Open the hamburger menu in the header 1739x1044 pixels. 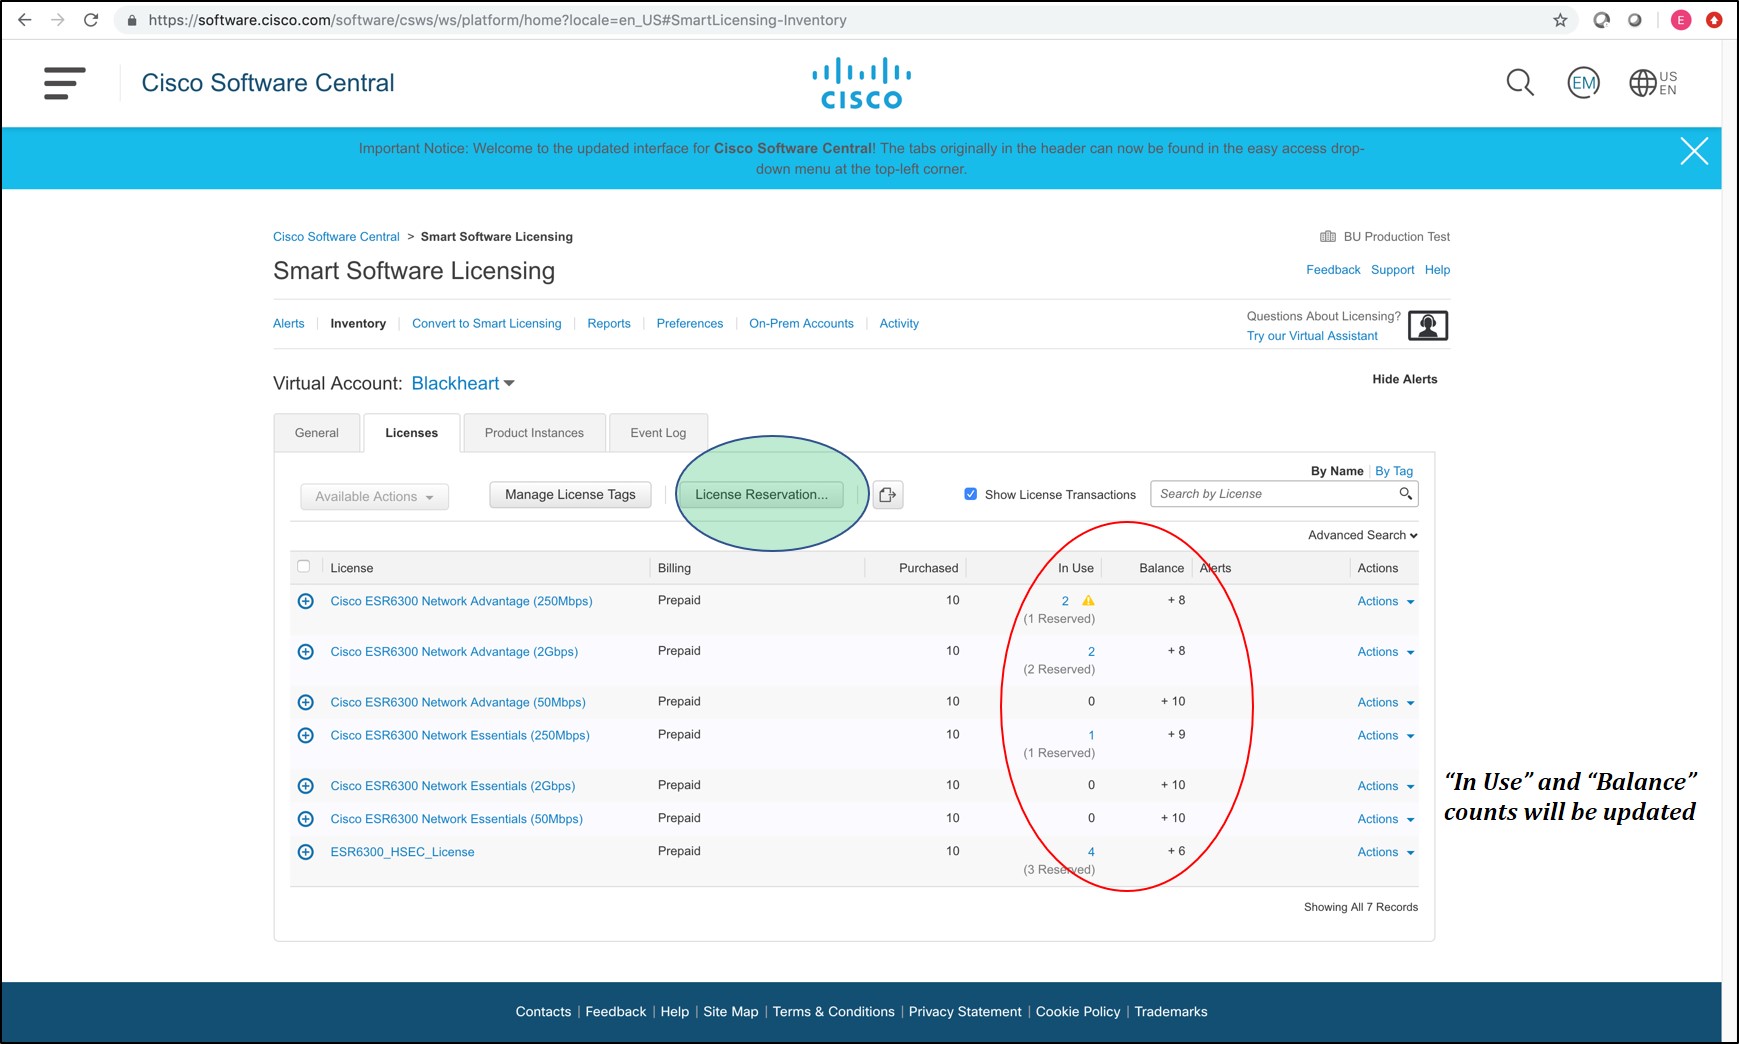pyautogui.click(x=64, y=83)
